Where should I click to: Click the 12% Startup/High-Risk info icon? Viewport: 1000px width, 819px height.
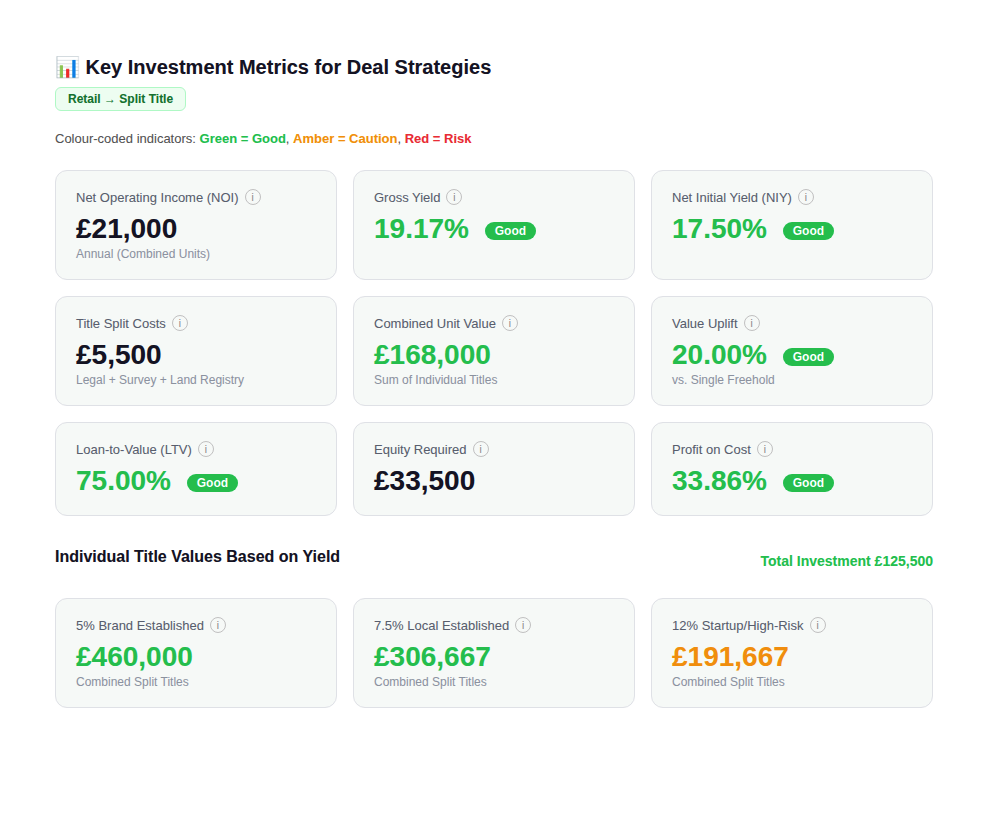pos(818,625)
